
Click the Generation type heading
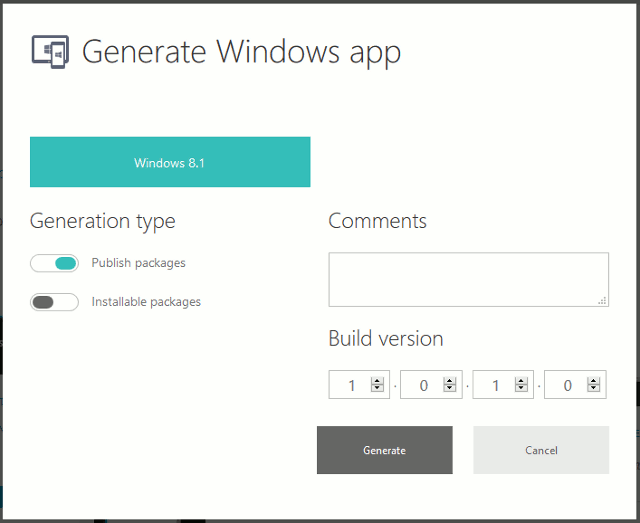102,222
